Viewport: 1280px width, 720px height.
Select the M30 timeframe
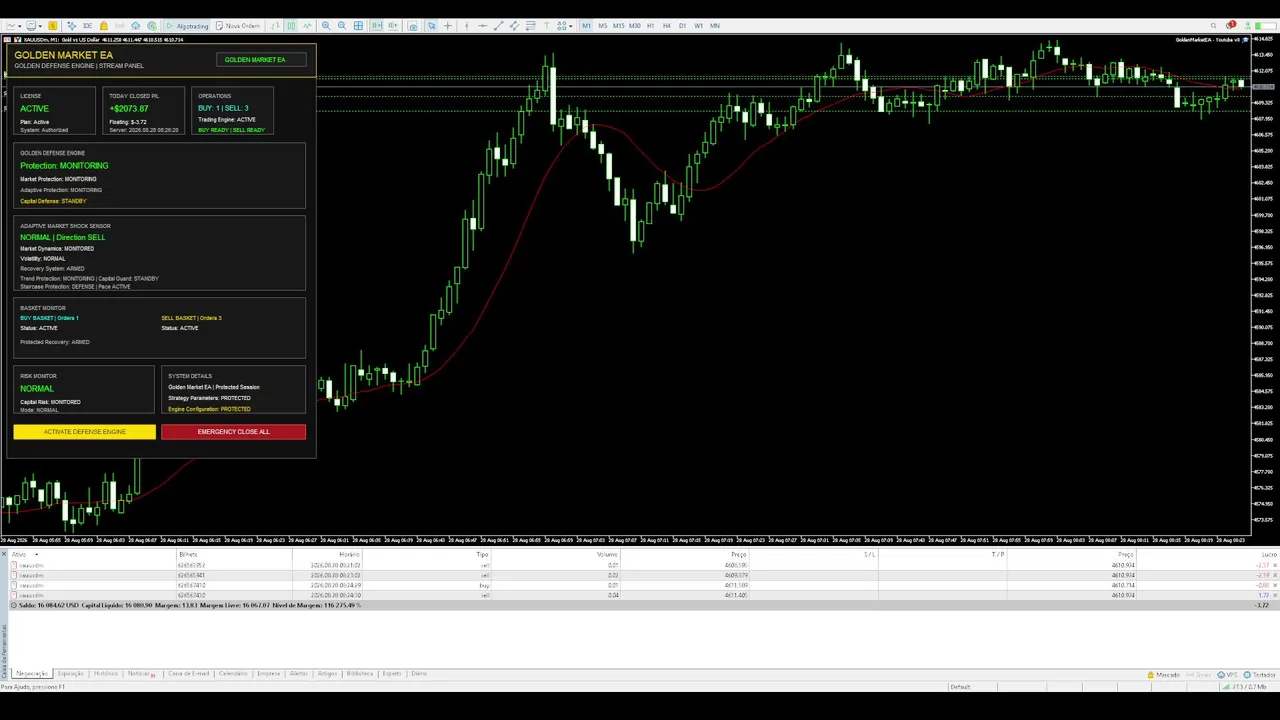click(635, 26)
